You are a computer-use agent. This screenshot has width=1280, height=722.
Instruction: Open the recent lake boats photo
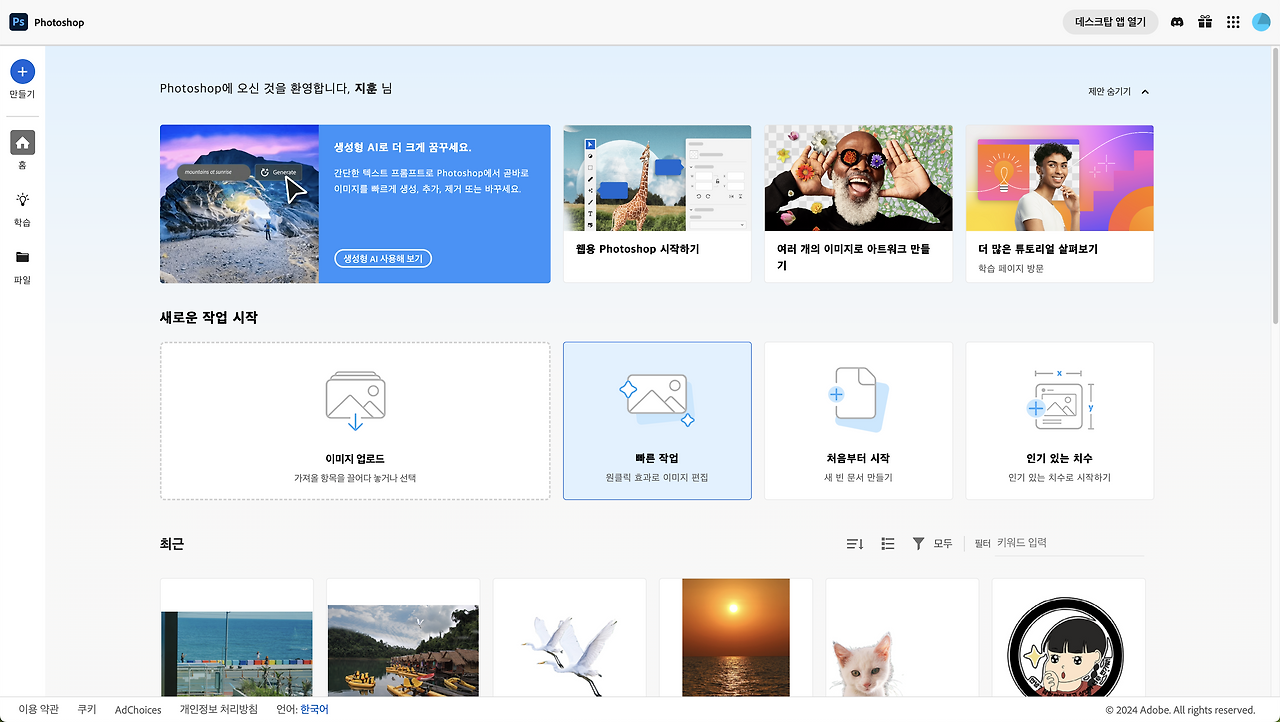[403, 650]
